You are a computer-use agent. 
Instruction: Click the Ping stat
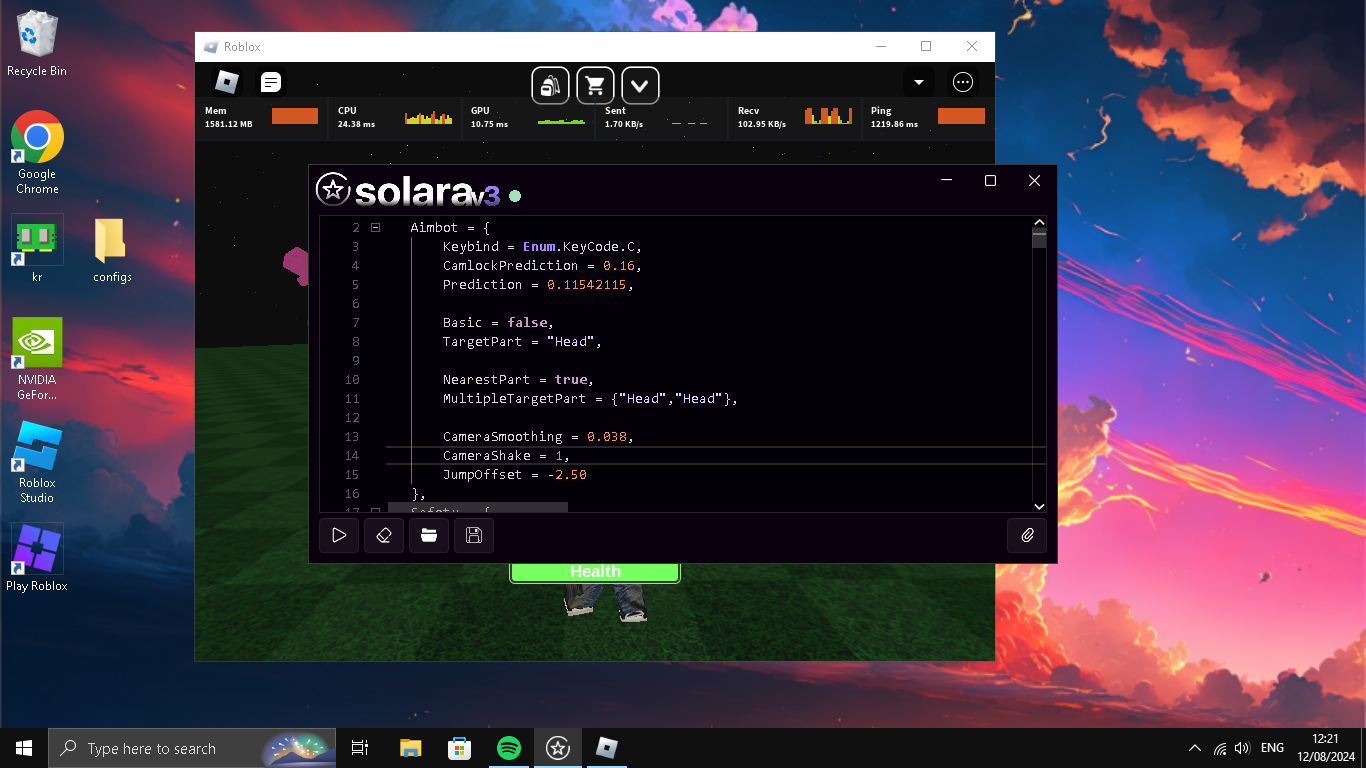click(x=927, y=117)
